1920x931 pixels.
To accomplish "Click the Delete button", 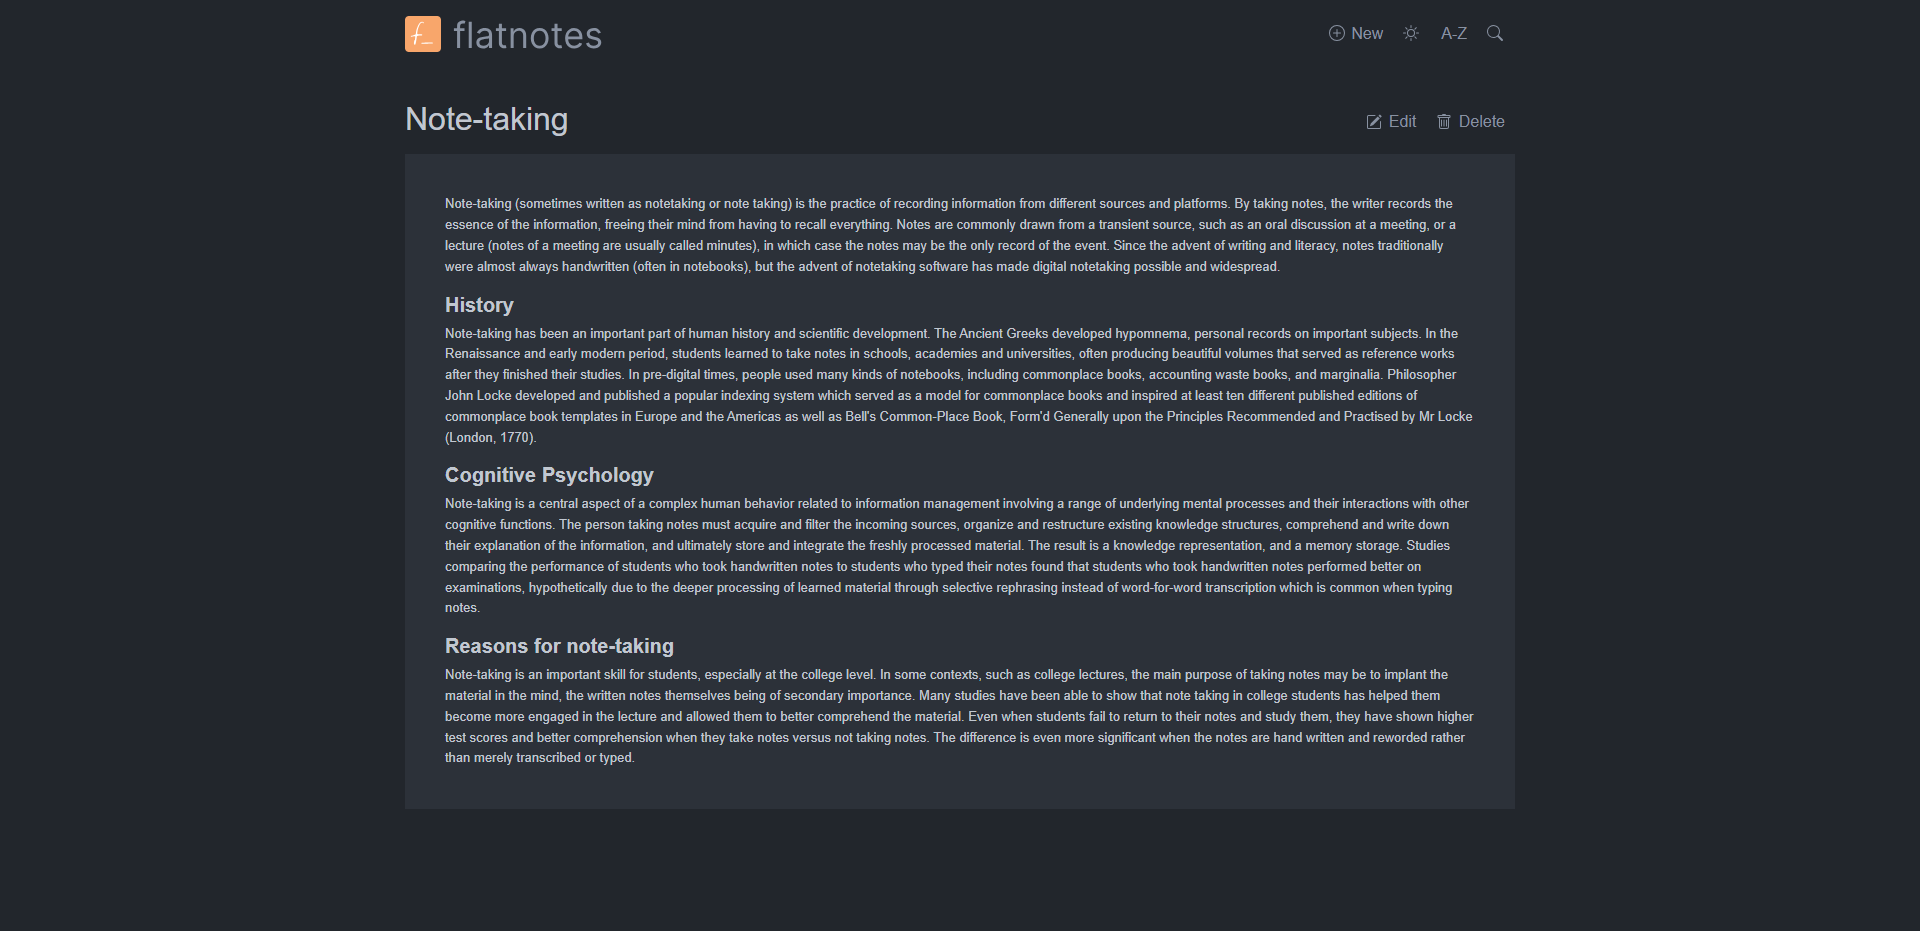I will pyautogui.click(x=1470, y=121).
